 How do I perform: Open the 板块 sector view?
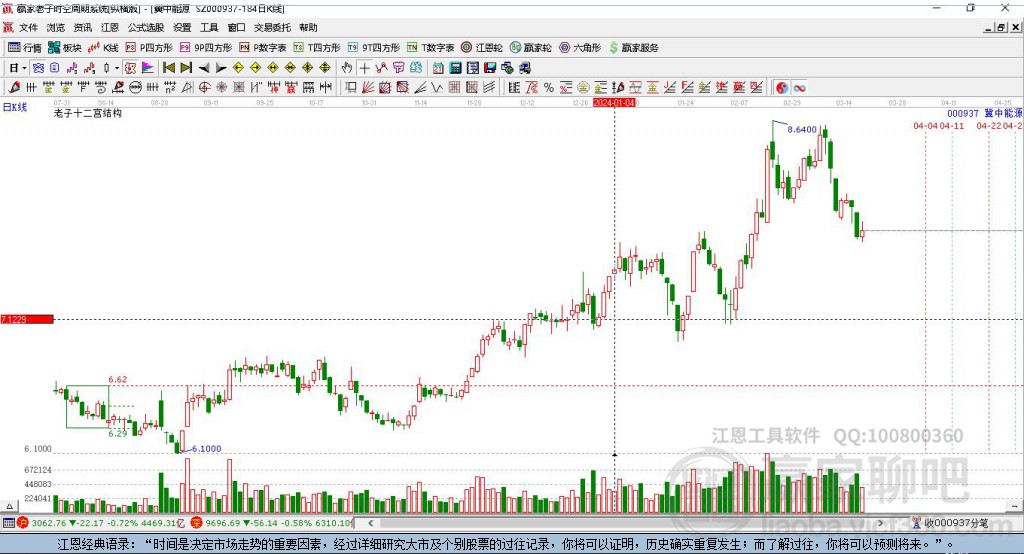pos(65,48)
